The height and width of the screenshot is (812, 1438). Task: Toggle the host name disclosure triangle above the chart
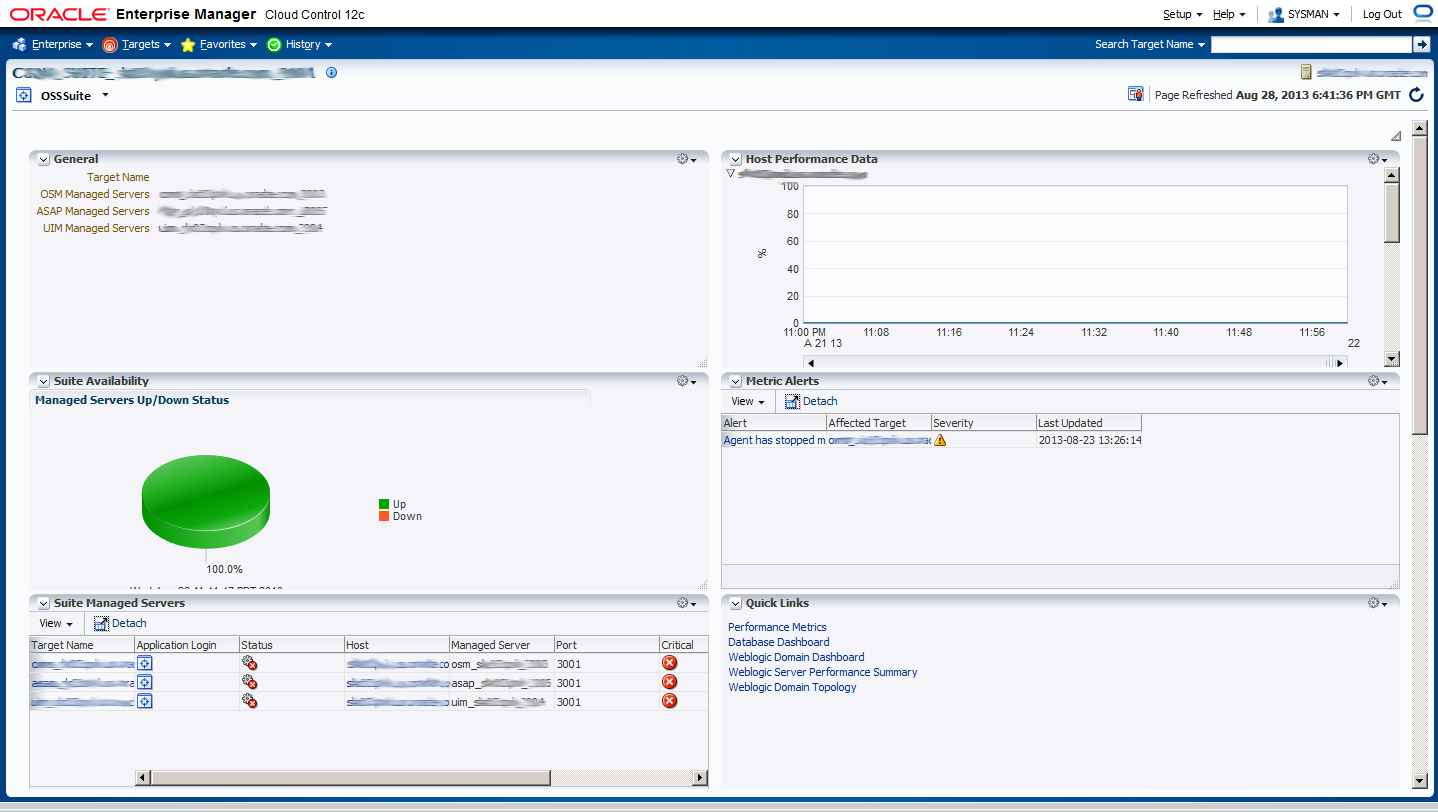click(731, 173)
